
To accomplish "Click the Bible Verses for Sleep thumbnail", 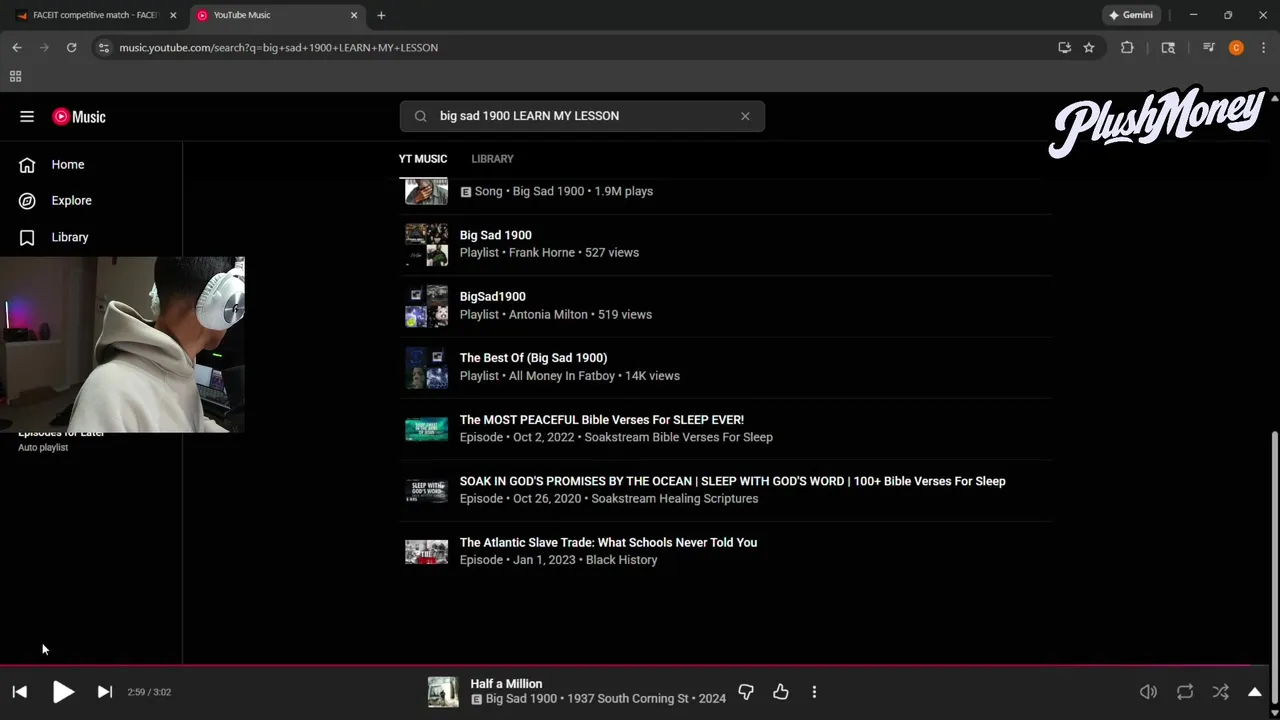I will (x=426, y=429).
